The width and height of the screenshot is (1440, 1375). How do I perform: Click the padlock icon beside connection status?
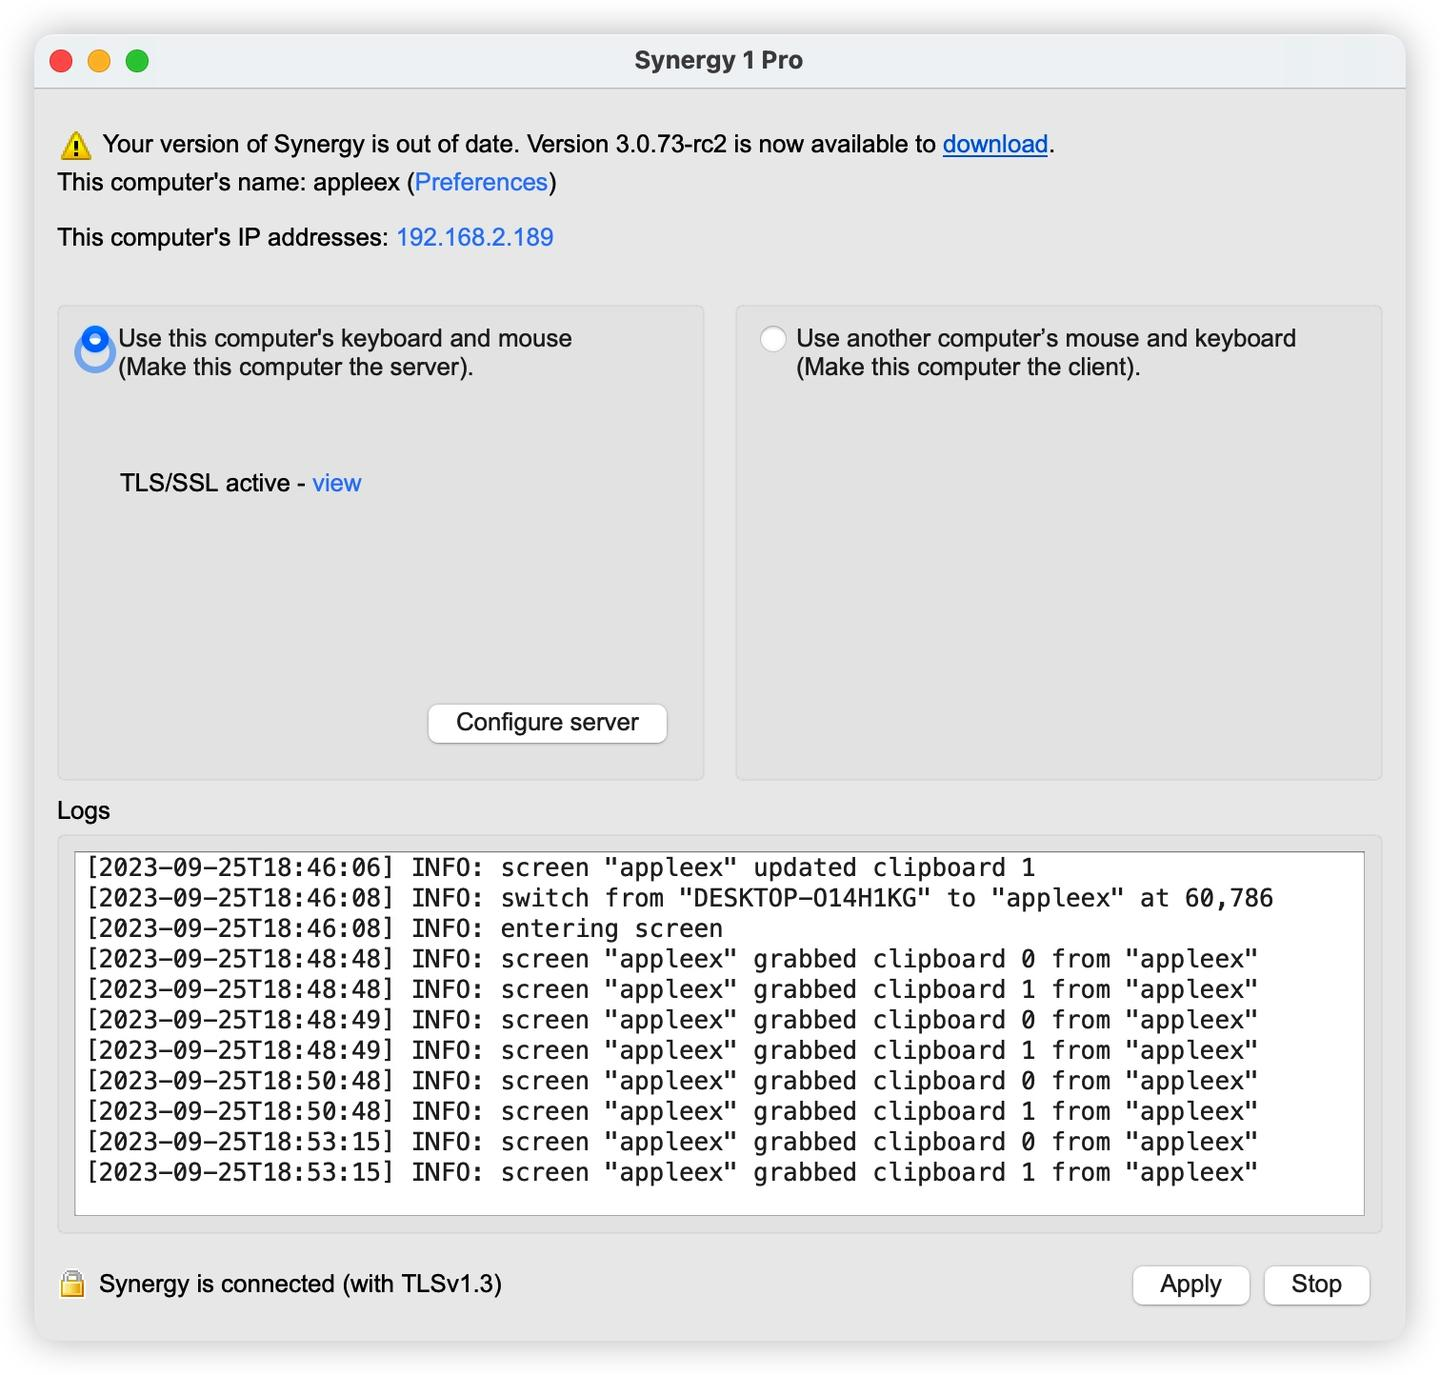tap(72, 1283)
